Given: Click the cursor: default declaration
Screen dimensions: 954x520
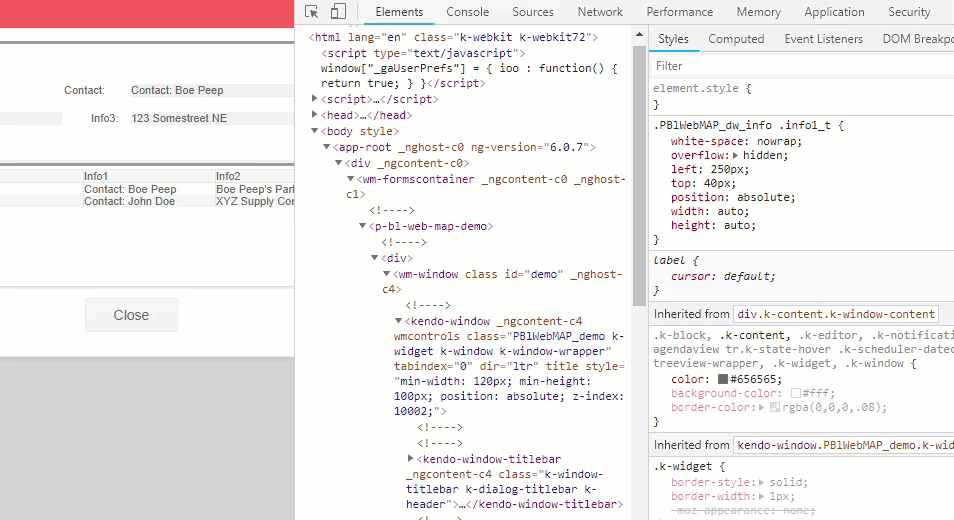Looking at the screenshot, I should pyautogui.click(x=723, y=276).
